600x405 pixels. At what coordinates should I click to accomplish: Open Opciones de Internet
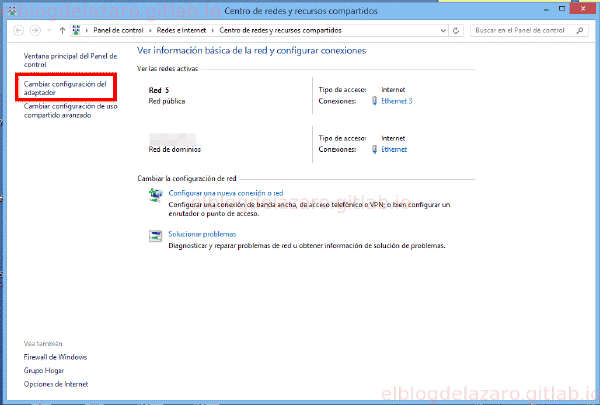coord(56,384)
